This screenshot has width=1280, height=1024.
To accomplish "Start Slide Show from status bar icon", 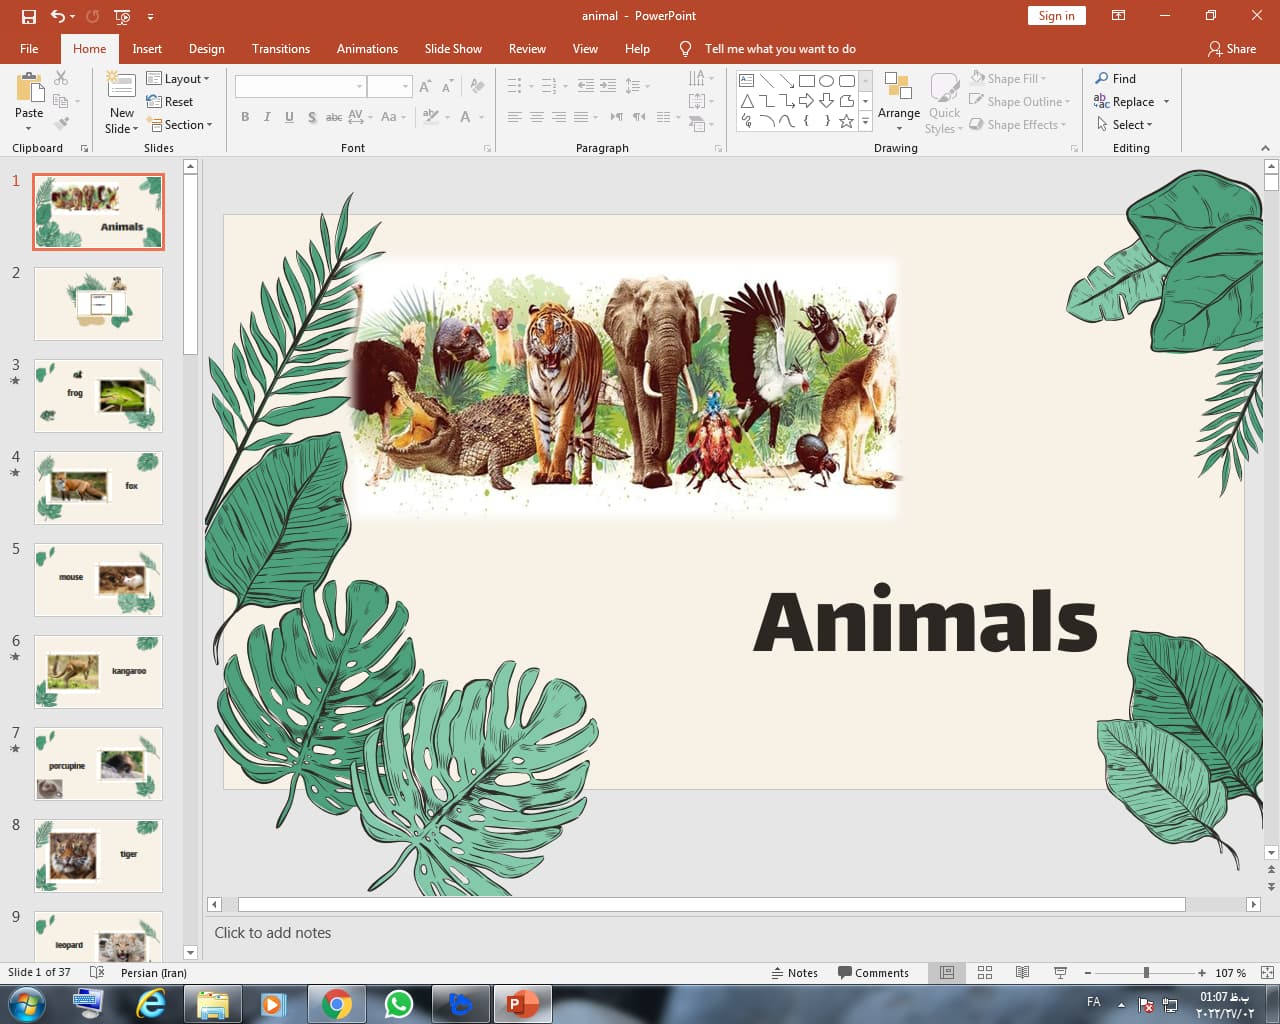I will [1060, 972].
